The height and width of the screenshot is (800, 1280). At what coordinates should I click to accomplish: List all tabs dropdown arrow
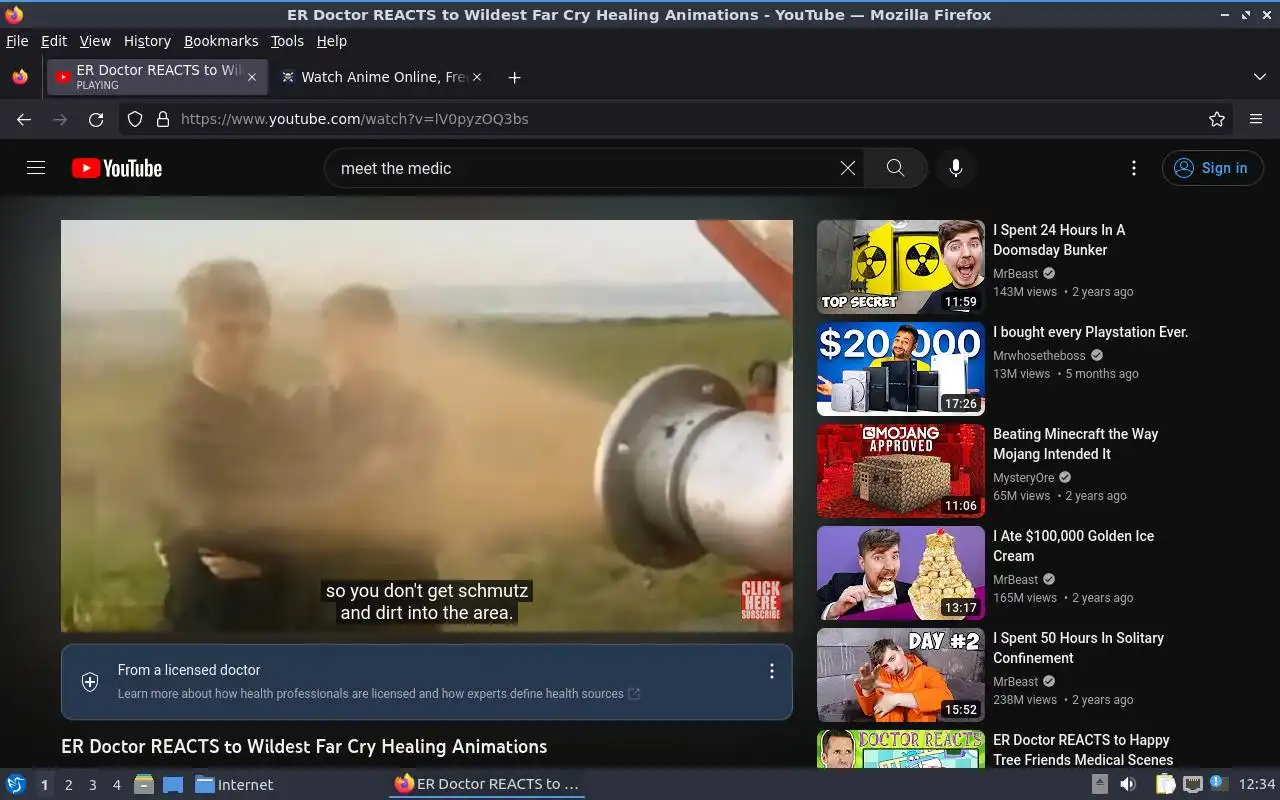coord(1260,77)
